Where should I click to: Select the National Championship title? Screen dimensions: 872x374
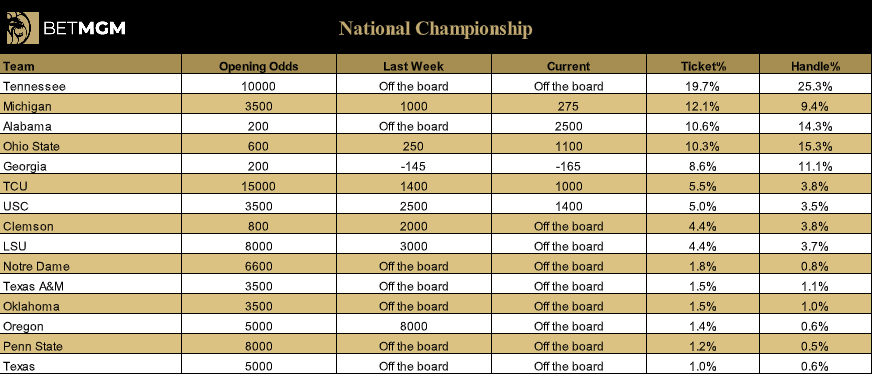tap(435, 28)
